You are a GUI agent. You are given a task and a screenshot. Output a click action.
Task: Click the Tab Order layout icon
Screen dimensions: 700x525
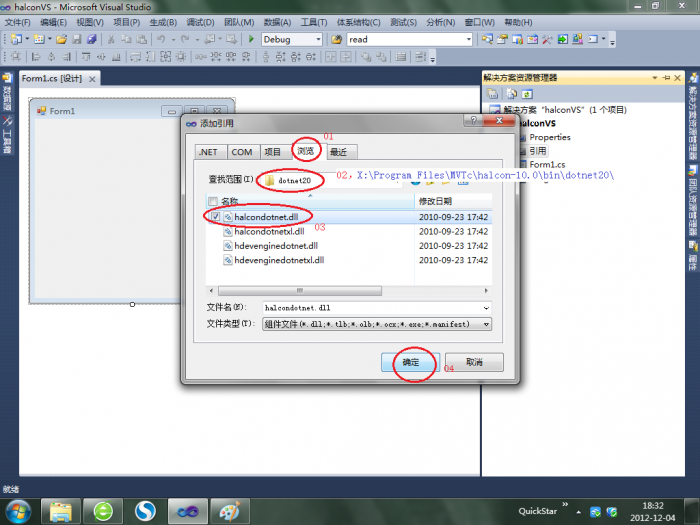(420, 57)
